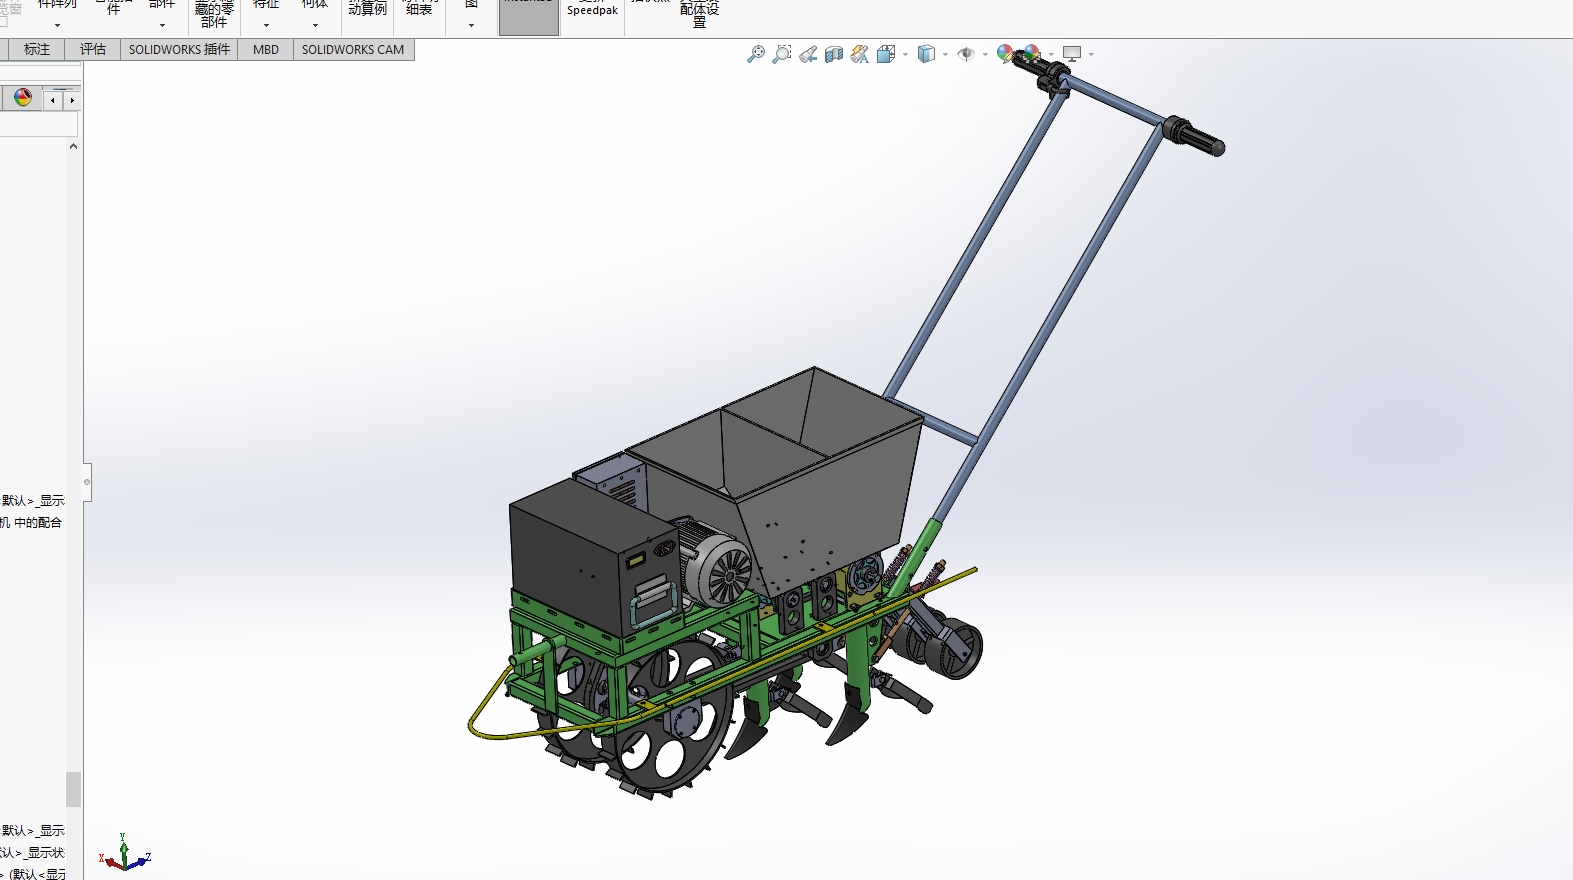Select the '中的配合' tree item

click(38, 522)
